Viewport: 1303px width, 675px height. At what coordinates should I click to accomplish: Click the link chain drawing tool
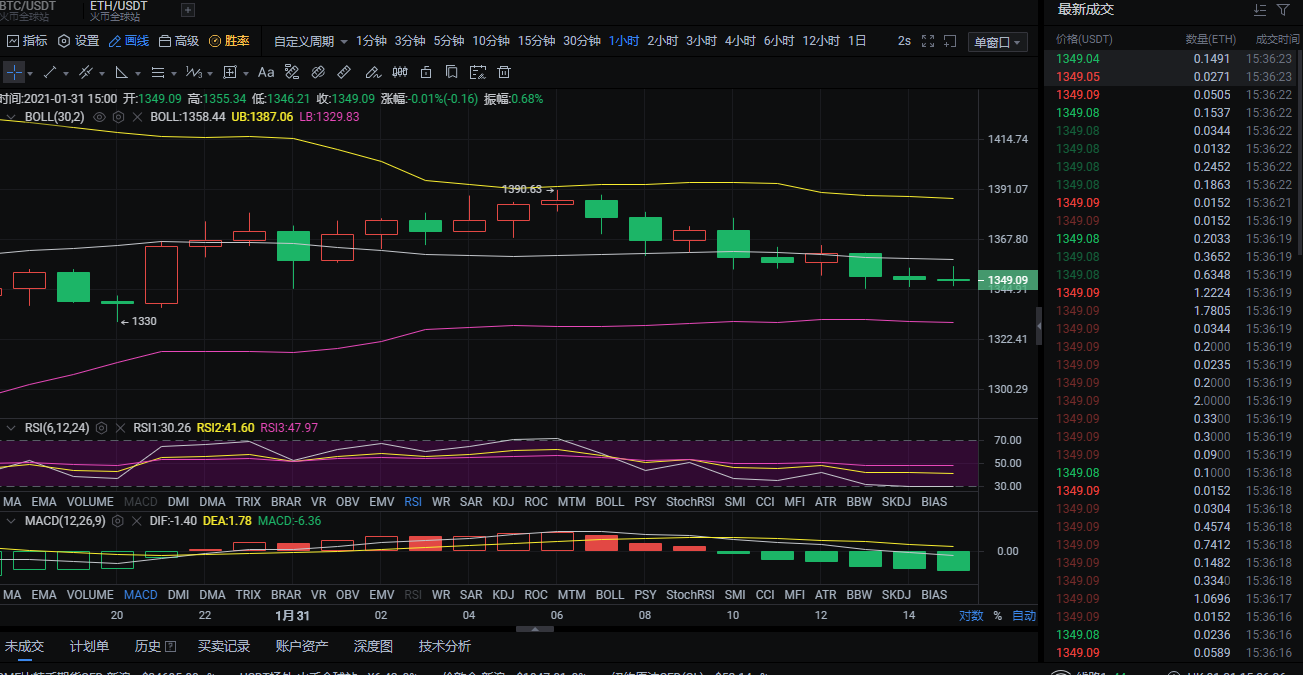[319, 72]
